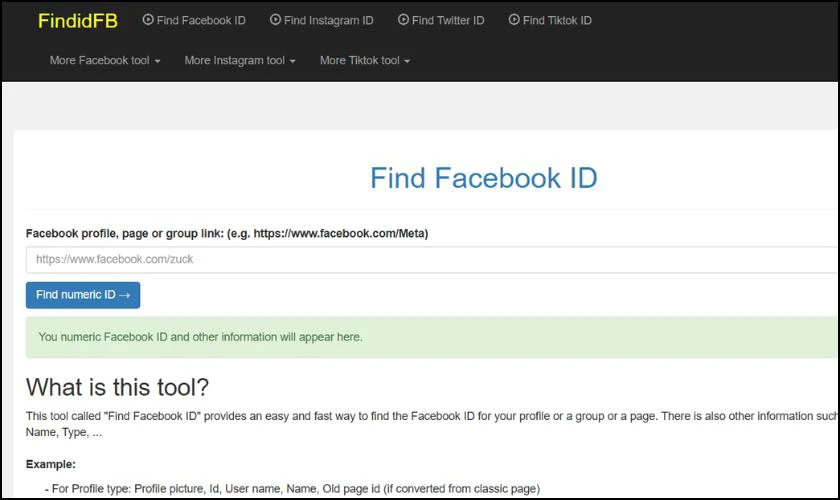
Task: Click the 'Example:' label text
Action: coord(51,464)
